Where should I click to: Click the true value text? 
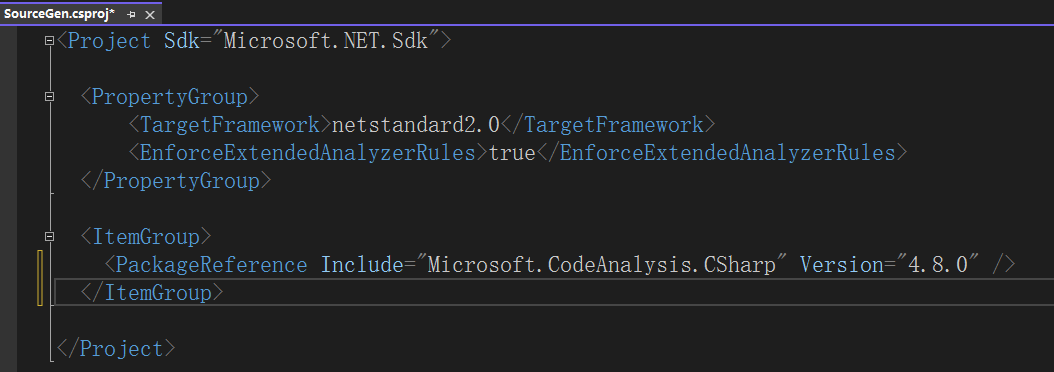[512, 153]
